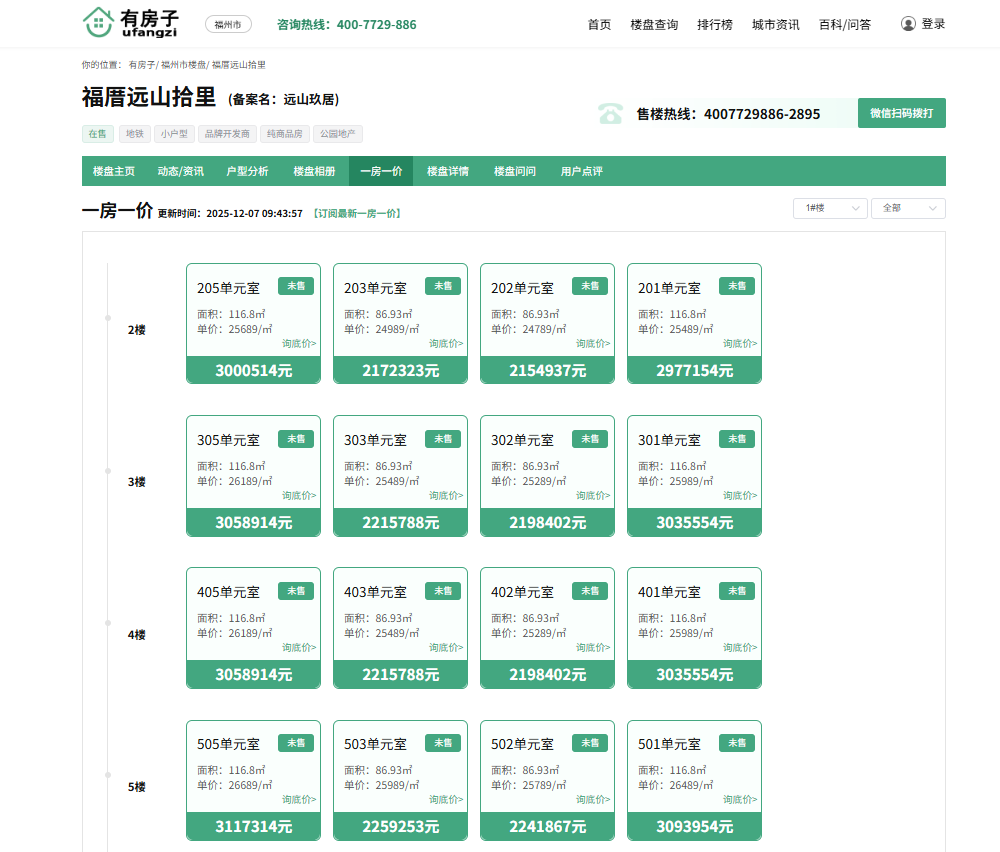Click the 订阅最新一房一价 link
Image resolution: width=1000 pixels, height=852 pixels.
pos(357,213)
